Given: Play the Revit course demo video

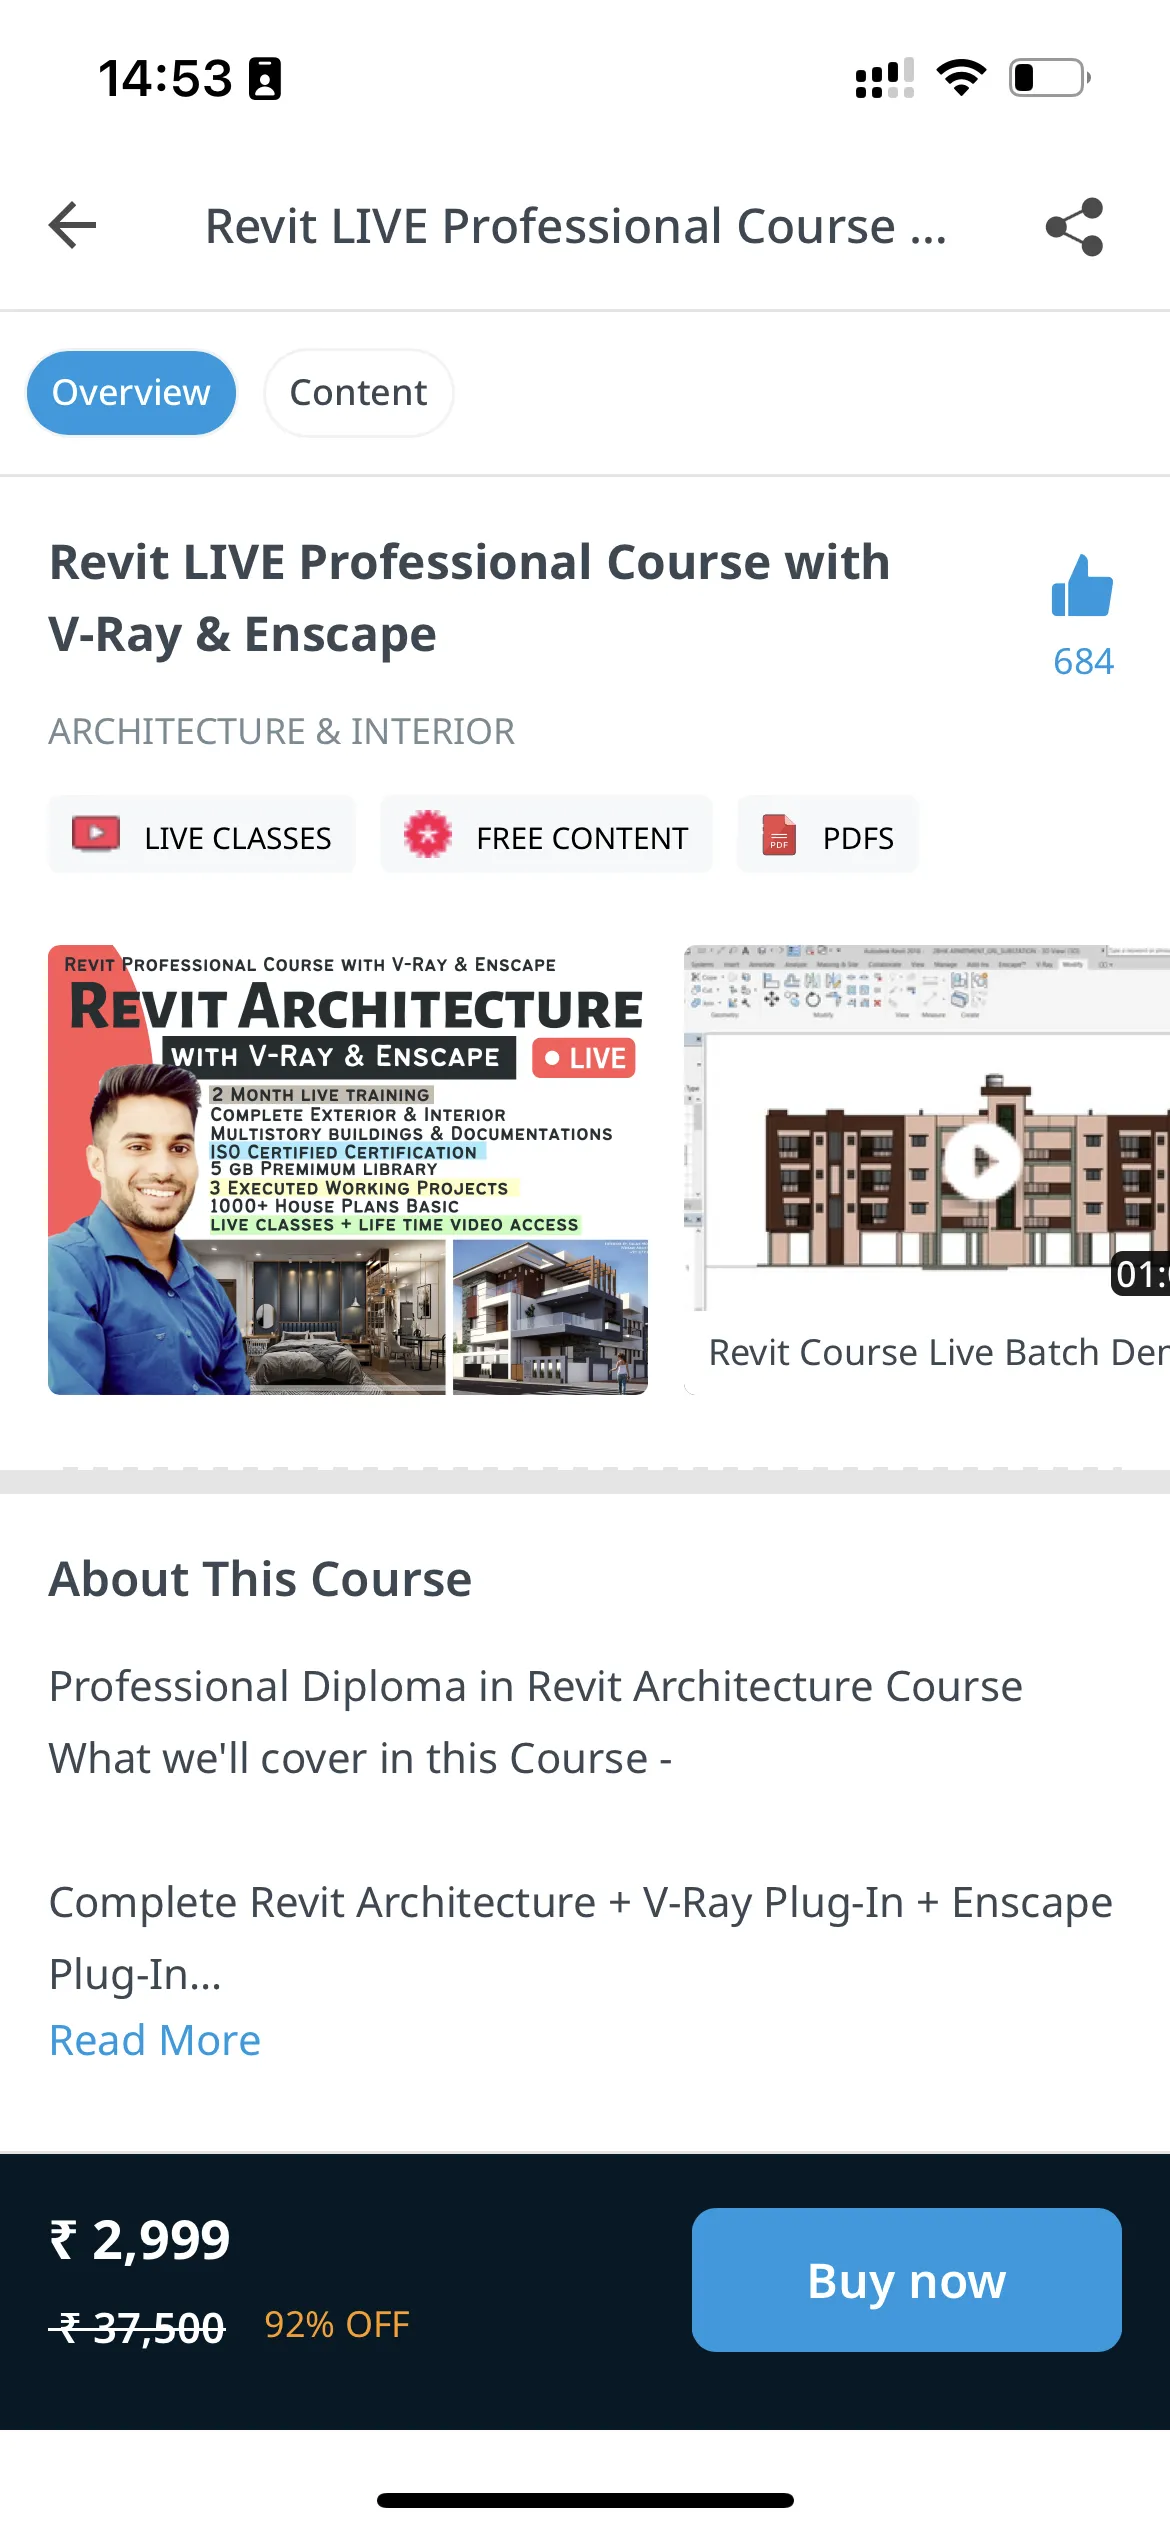Looking at the screenshot, I should point(982,1160).
